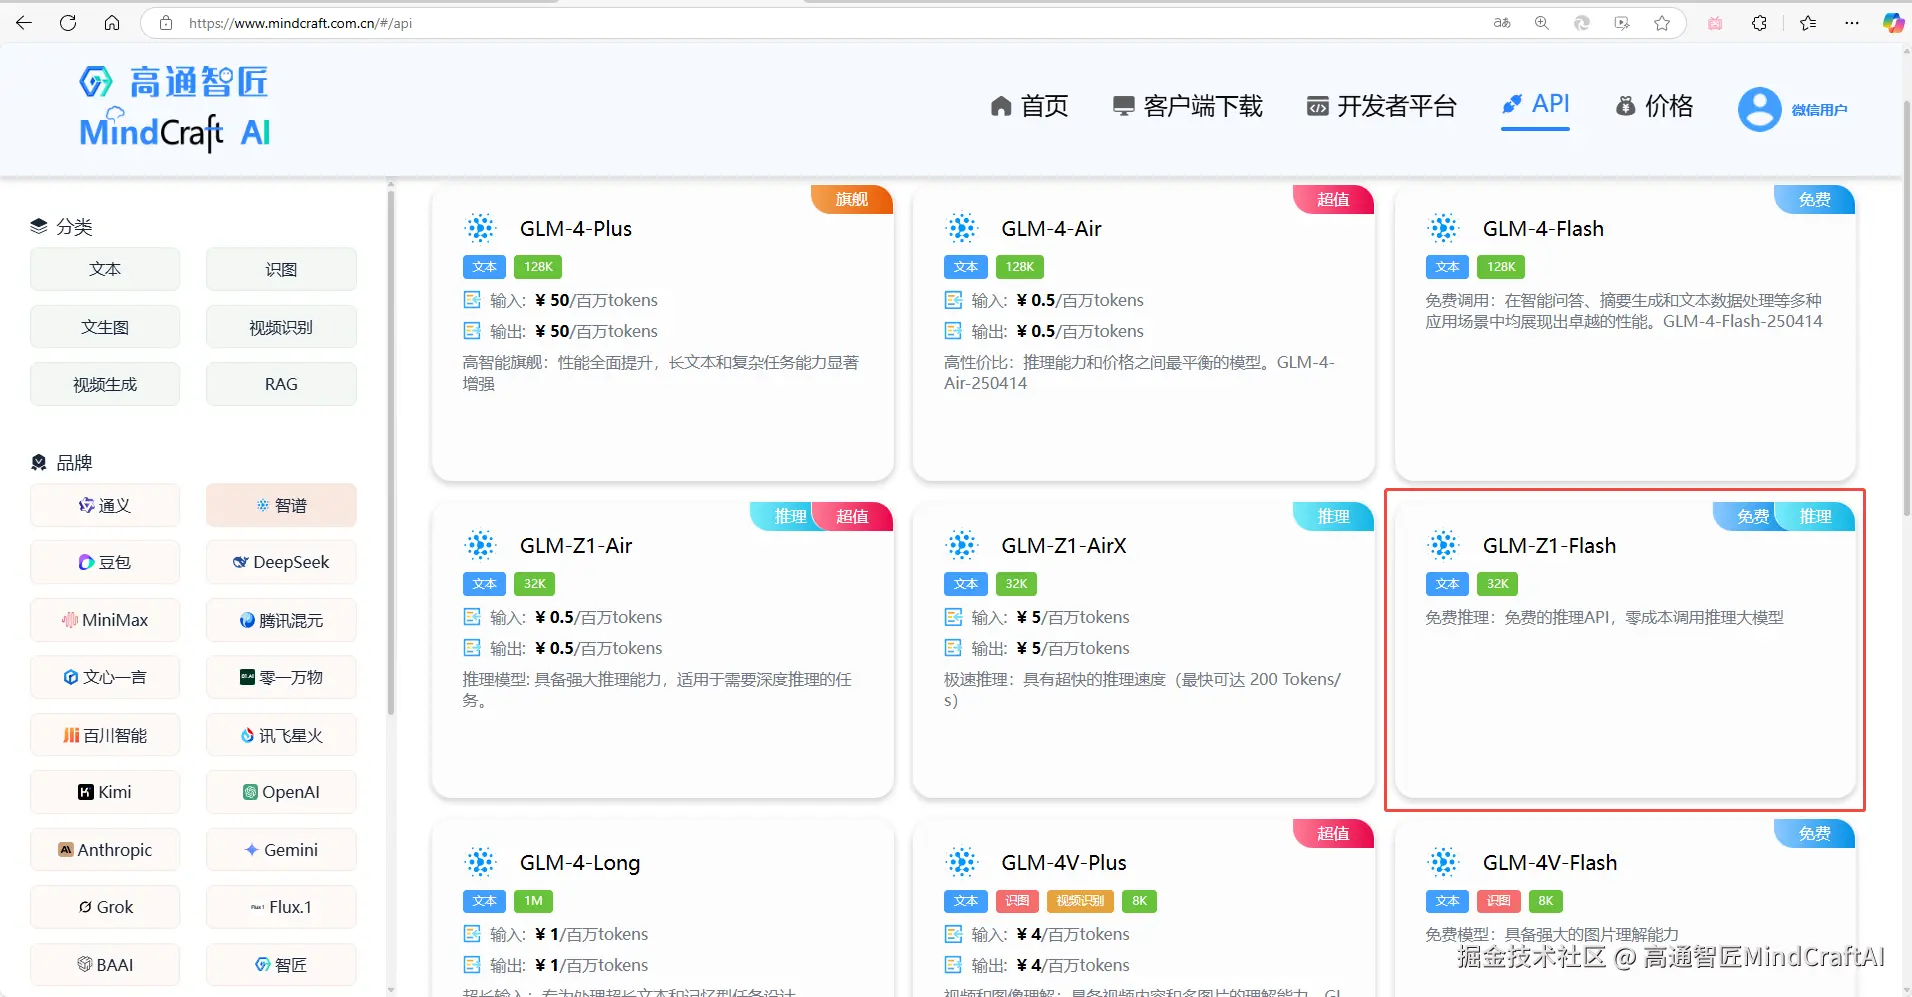Click the browser back arrow

click(24, 23)
